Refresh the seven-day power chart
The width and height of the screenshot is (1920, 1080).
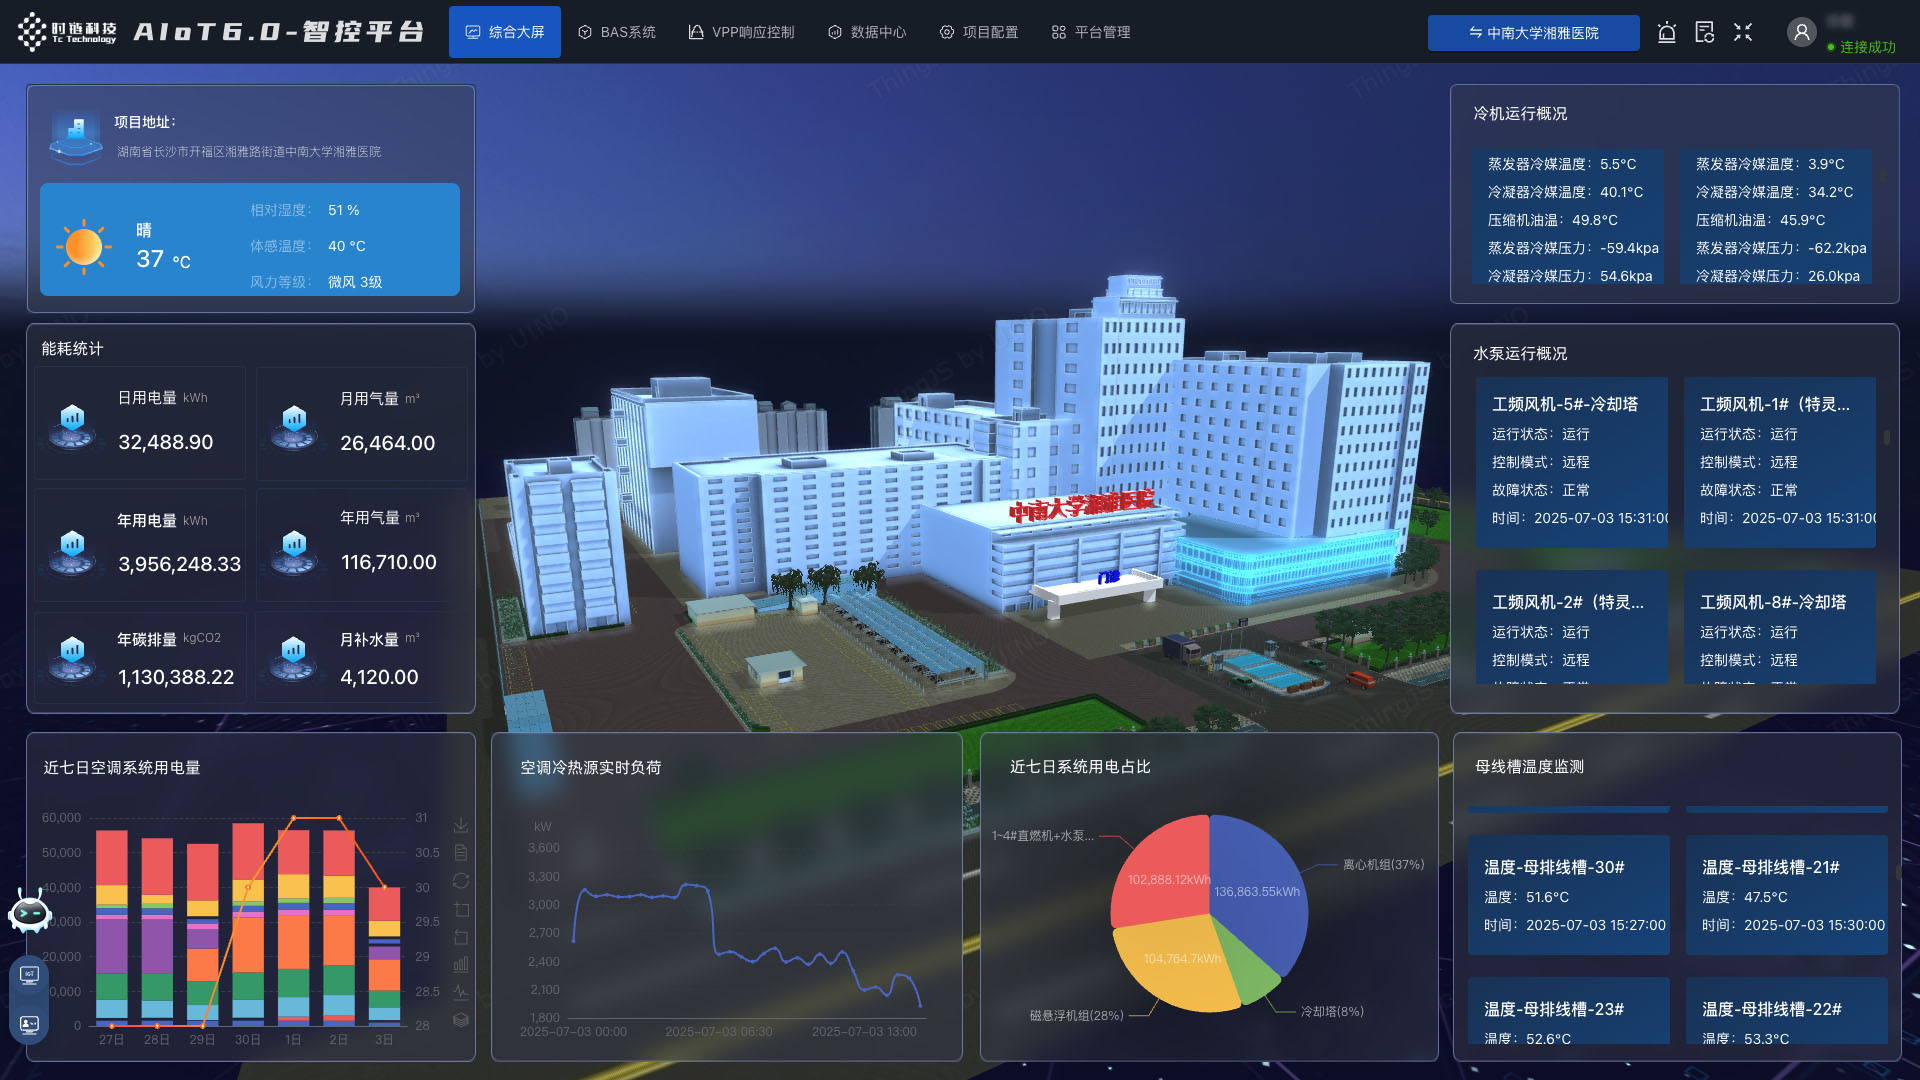click(x=461, y=881)
